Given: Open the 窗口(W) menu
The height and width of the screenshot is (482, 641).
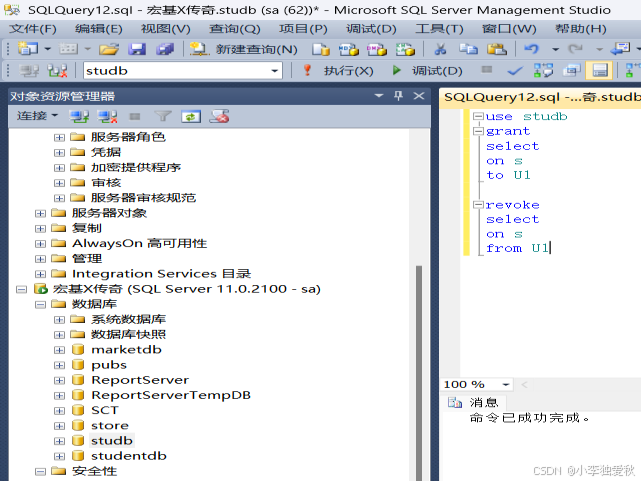Looking at the screenshot, I should point(509,29).
